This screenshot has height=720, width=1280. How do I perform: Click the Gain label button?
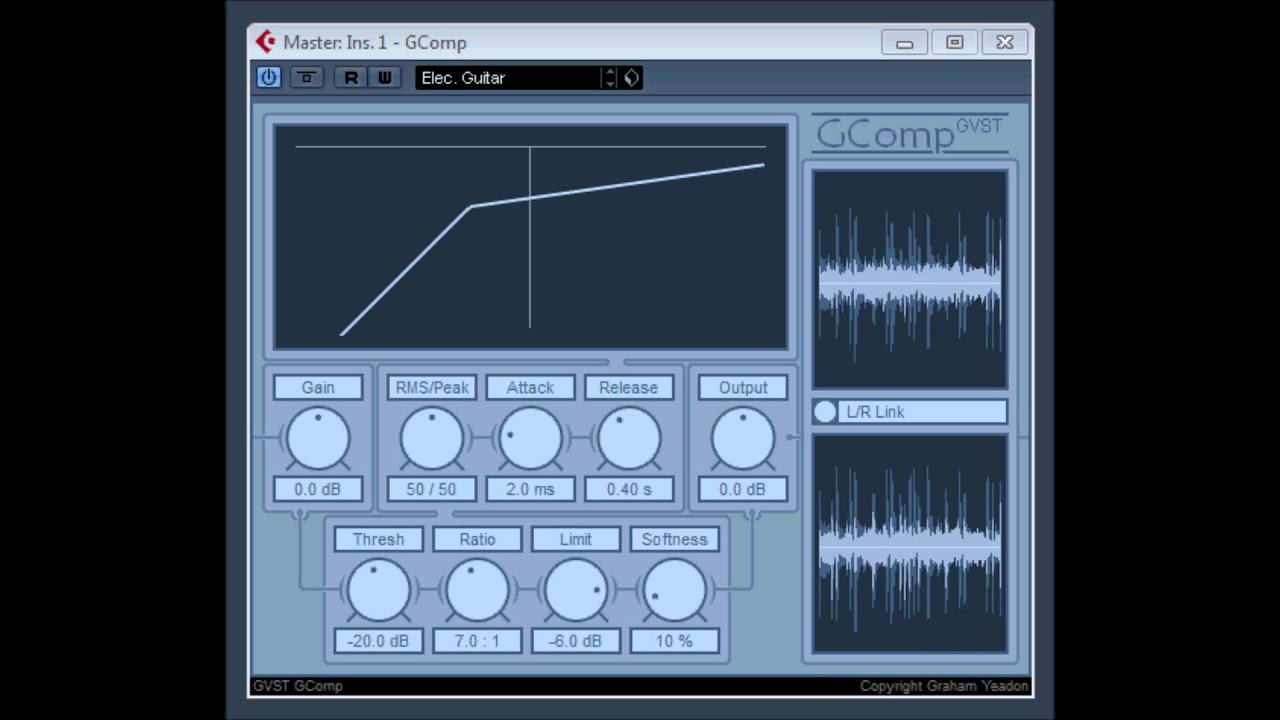coord(318,387)
